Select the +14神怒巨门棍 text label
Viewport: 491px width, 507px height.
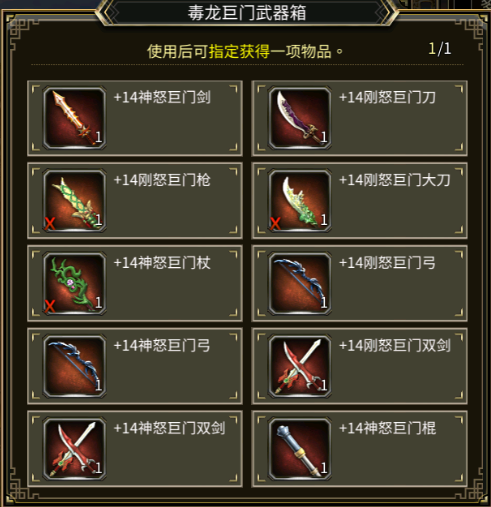pos(387,428)
